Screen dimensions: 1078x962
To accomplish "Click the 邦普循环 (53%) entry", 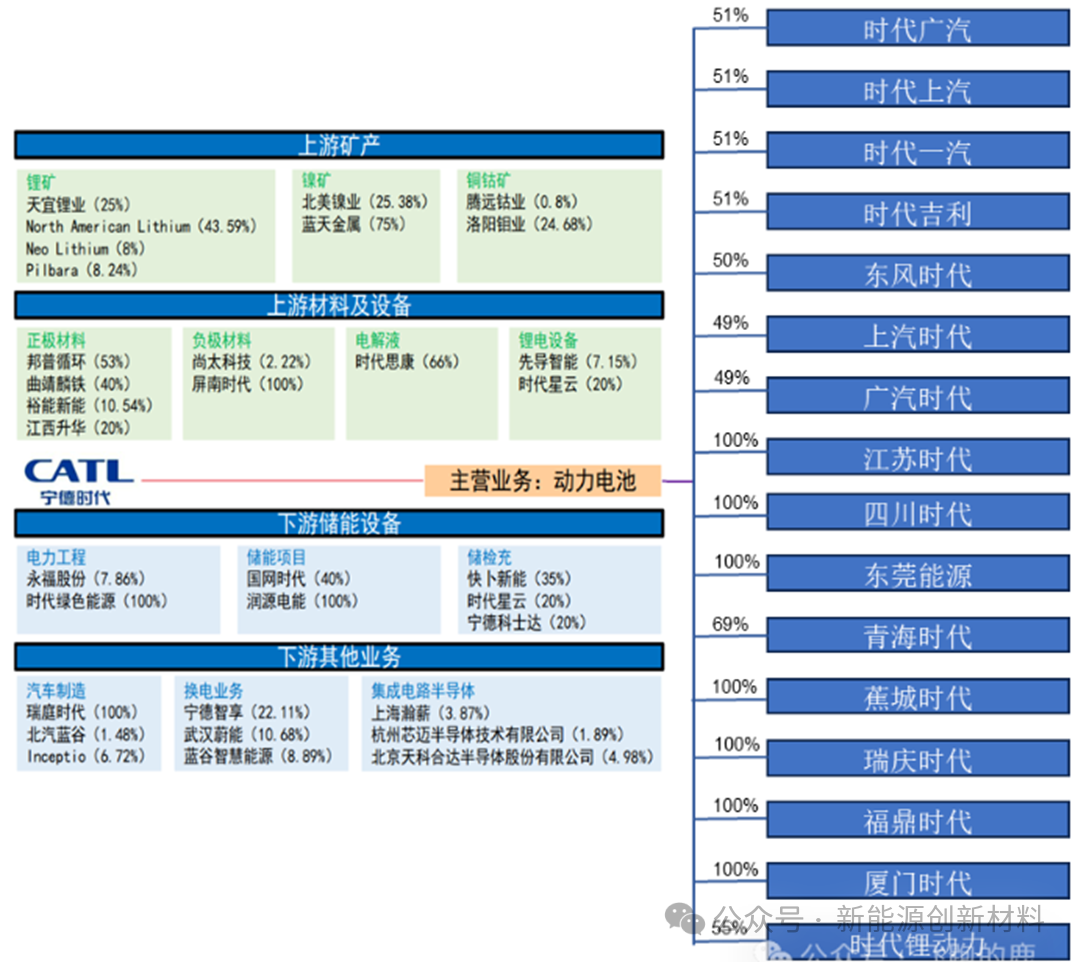I will point(78,362).
